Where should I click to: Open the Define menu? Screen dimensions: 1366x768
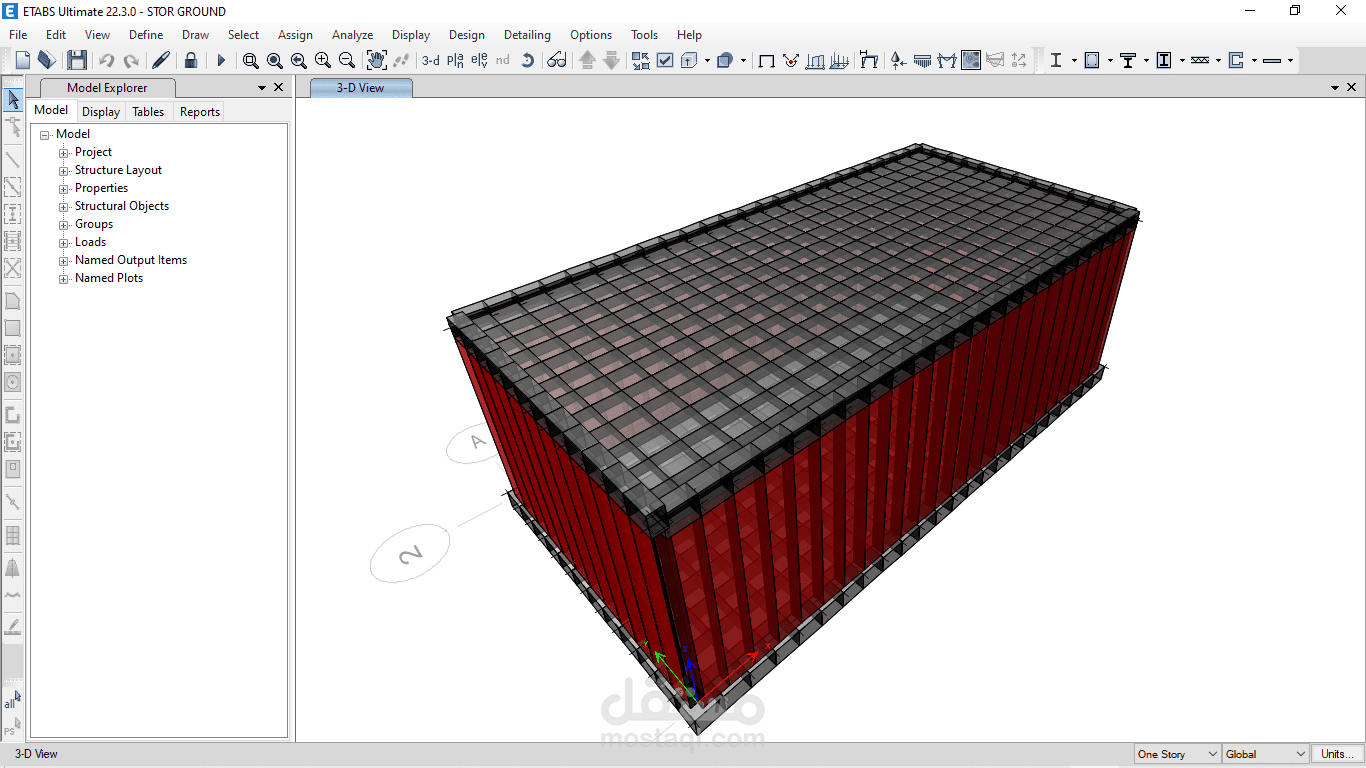(x=146, y=35)
